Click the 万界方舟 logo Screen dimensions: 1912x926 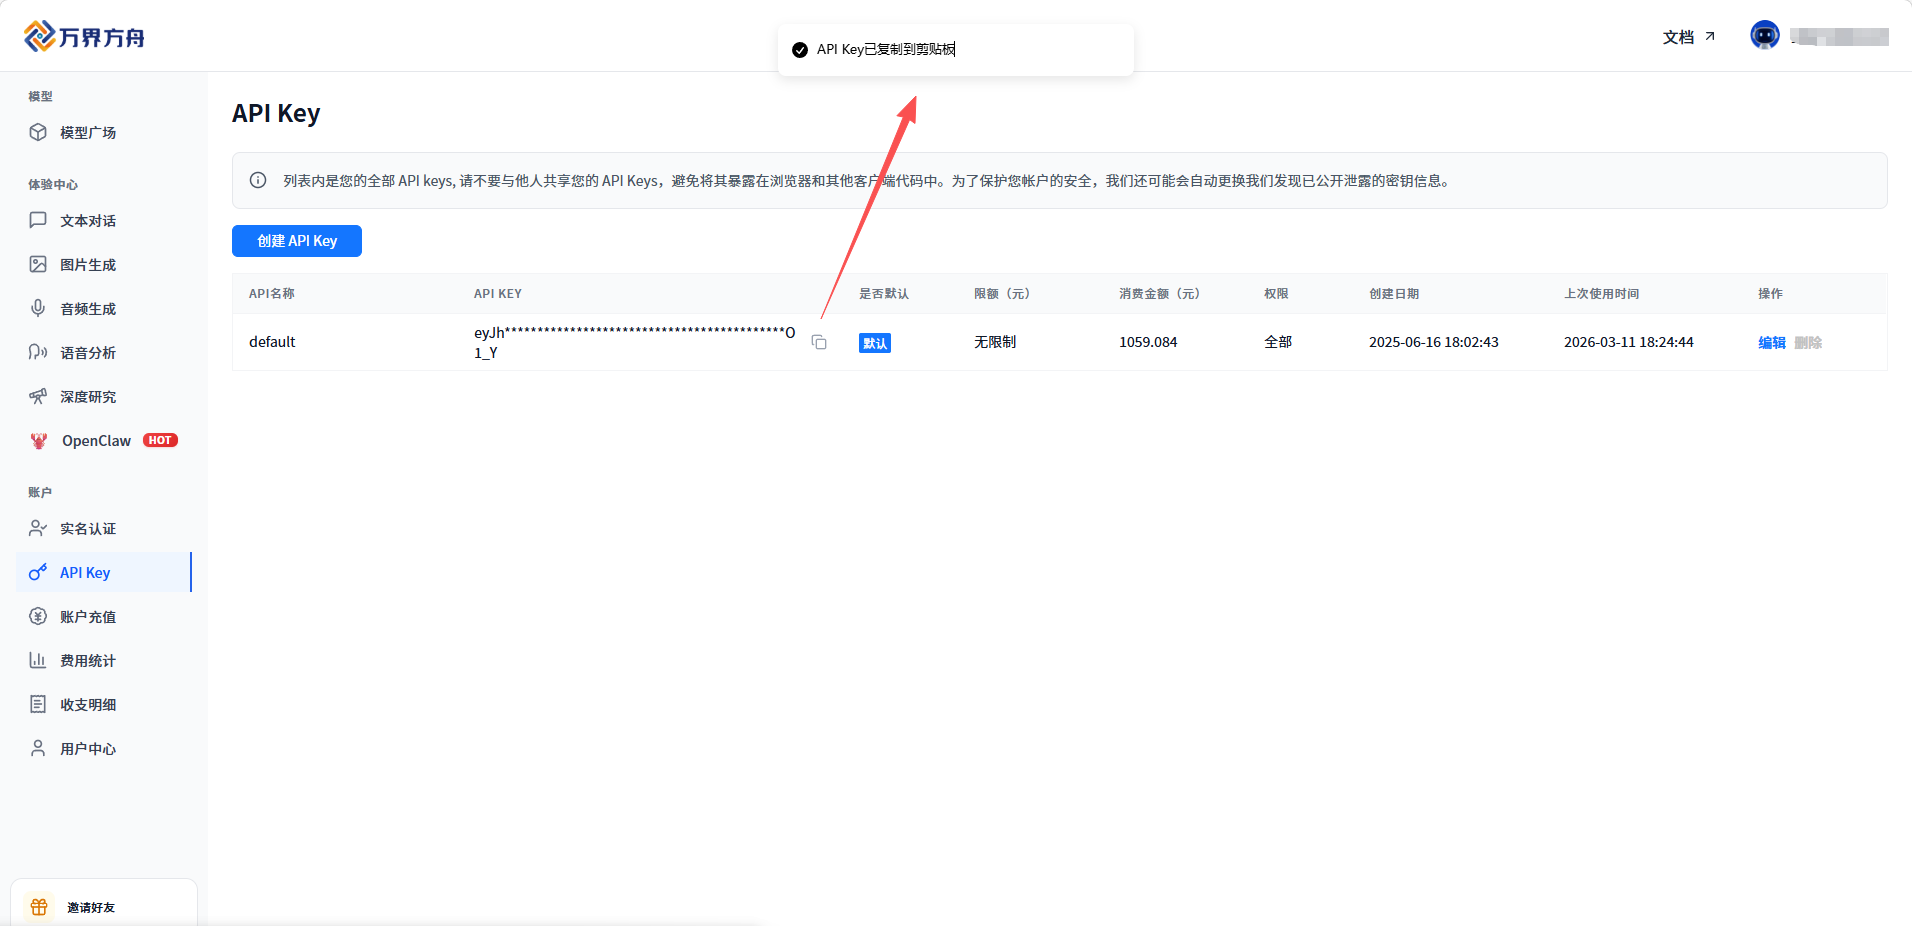pyautogui.click(x=85, y=37)
